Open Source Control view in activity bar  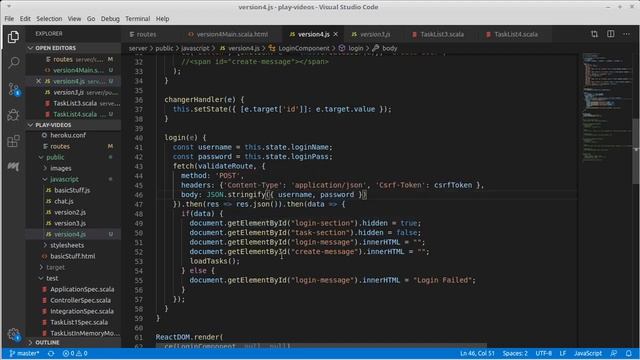click(13, 89)
